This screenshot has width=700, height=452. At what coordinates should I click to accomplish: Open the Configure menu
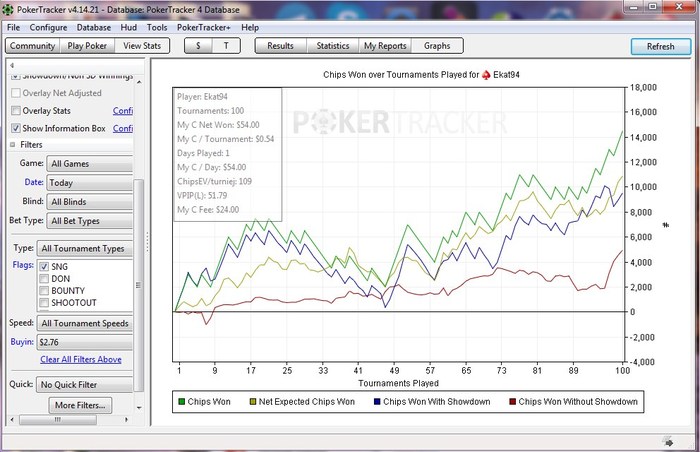point(48,27)
